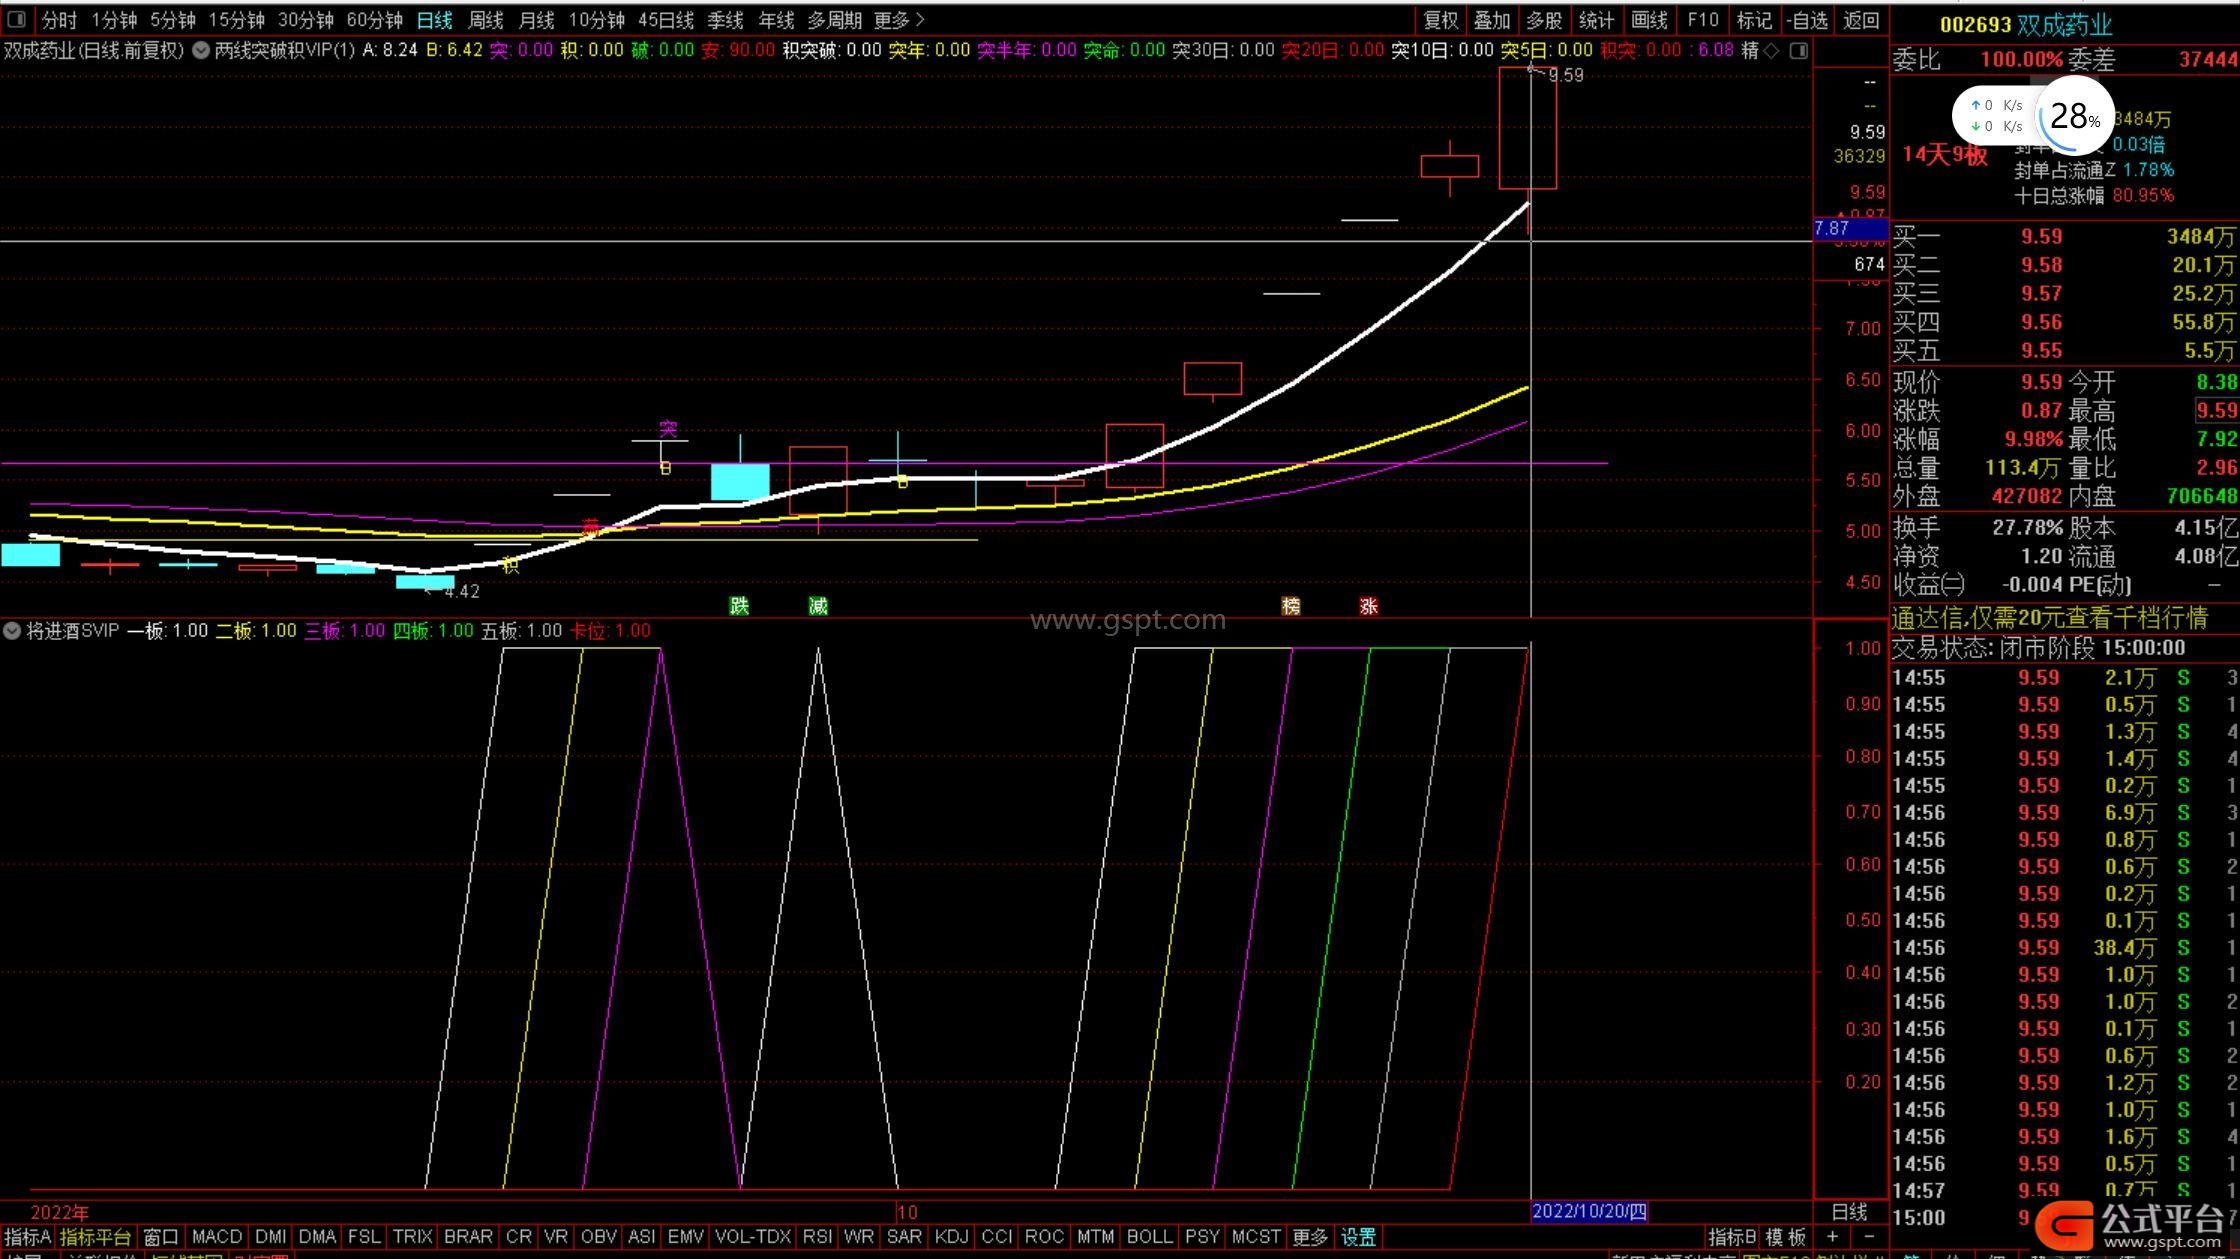Select the 指标B tab
The width and height of the screenshot is (2240, 1259).
[1731, 1237]
